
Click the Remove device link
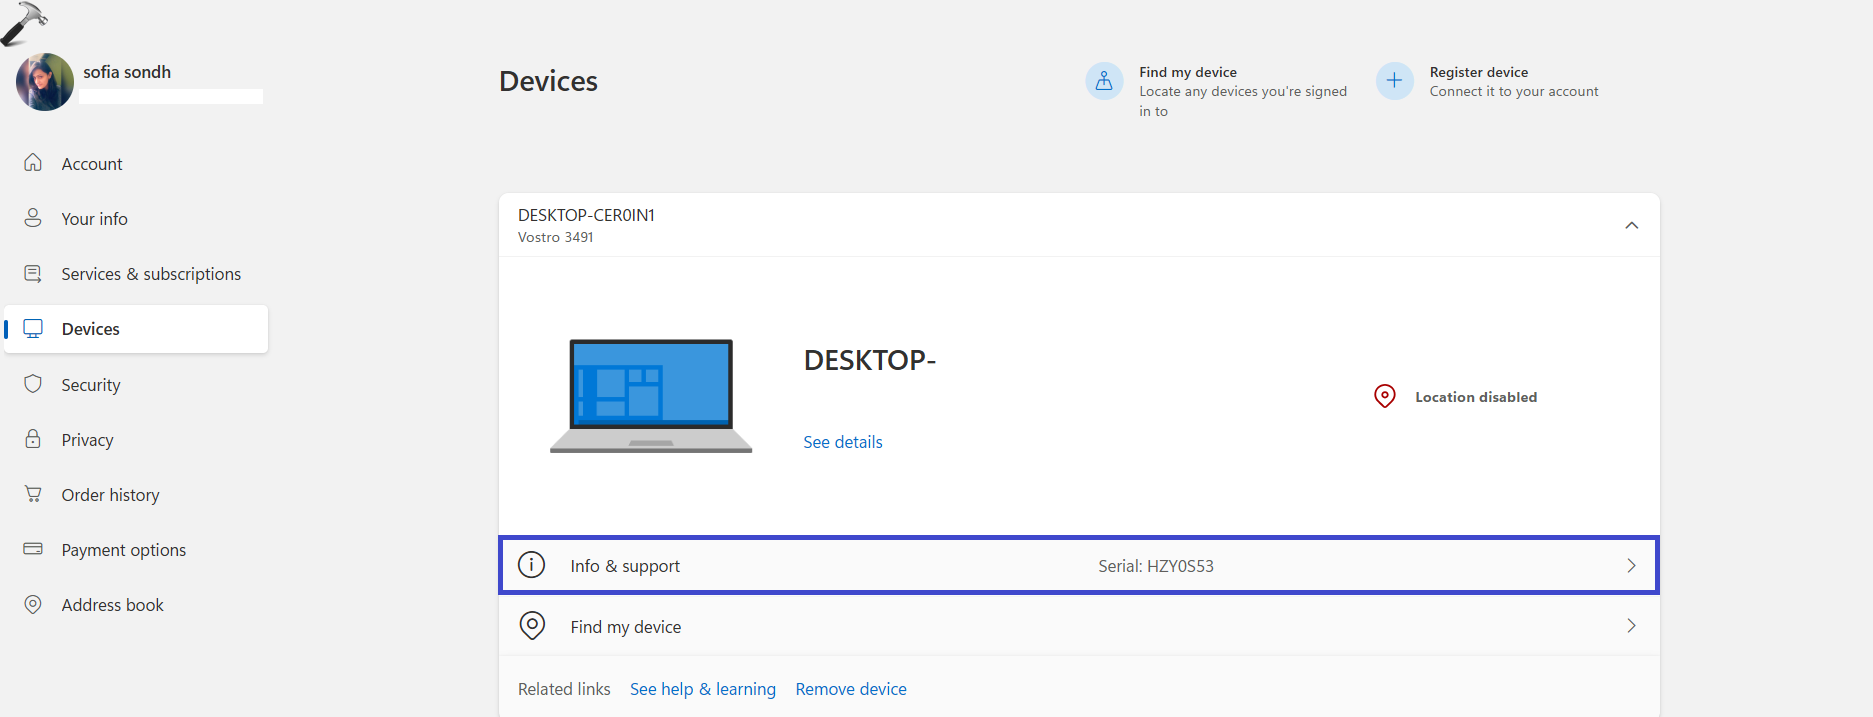[x=850, y=689]
